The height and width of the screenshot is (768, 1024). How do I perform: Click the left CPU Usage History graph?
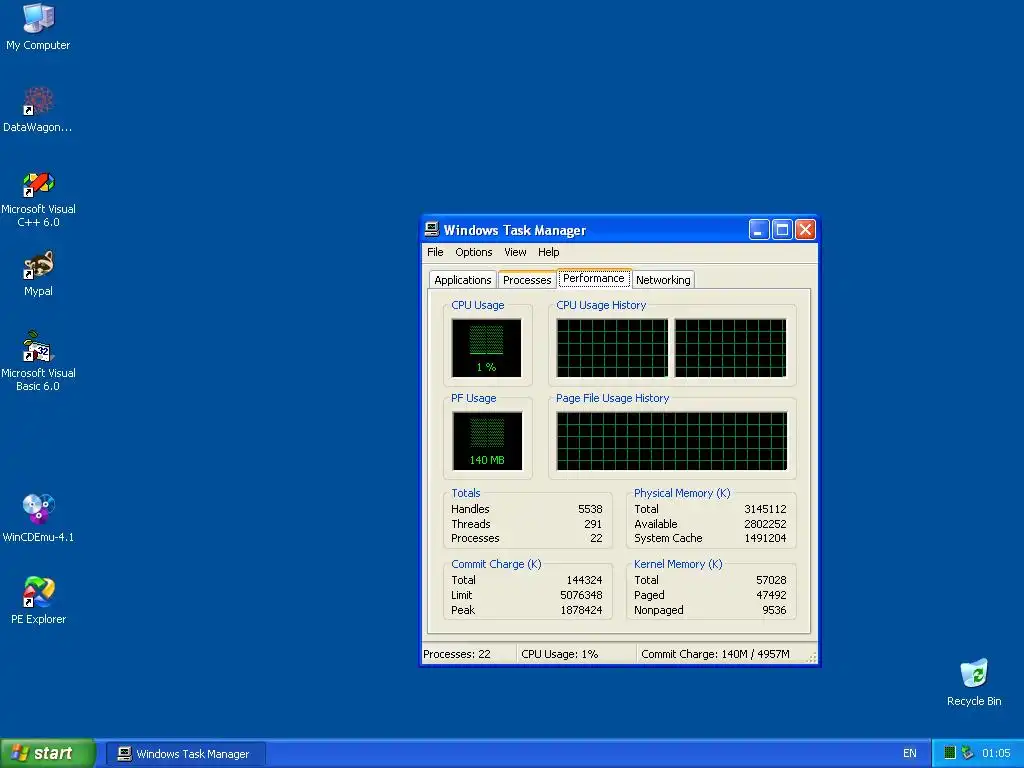[613, 348]
